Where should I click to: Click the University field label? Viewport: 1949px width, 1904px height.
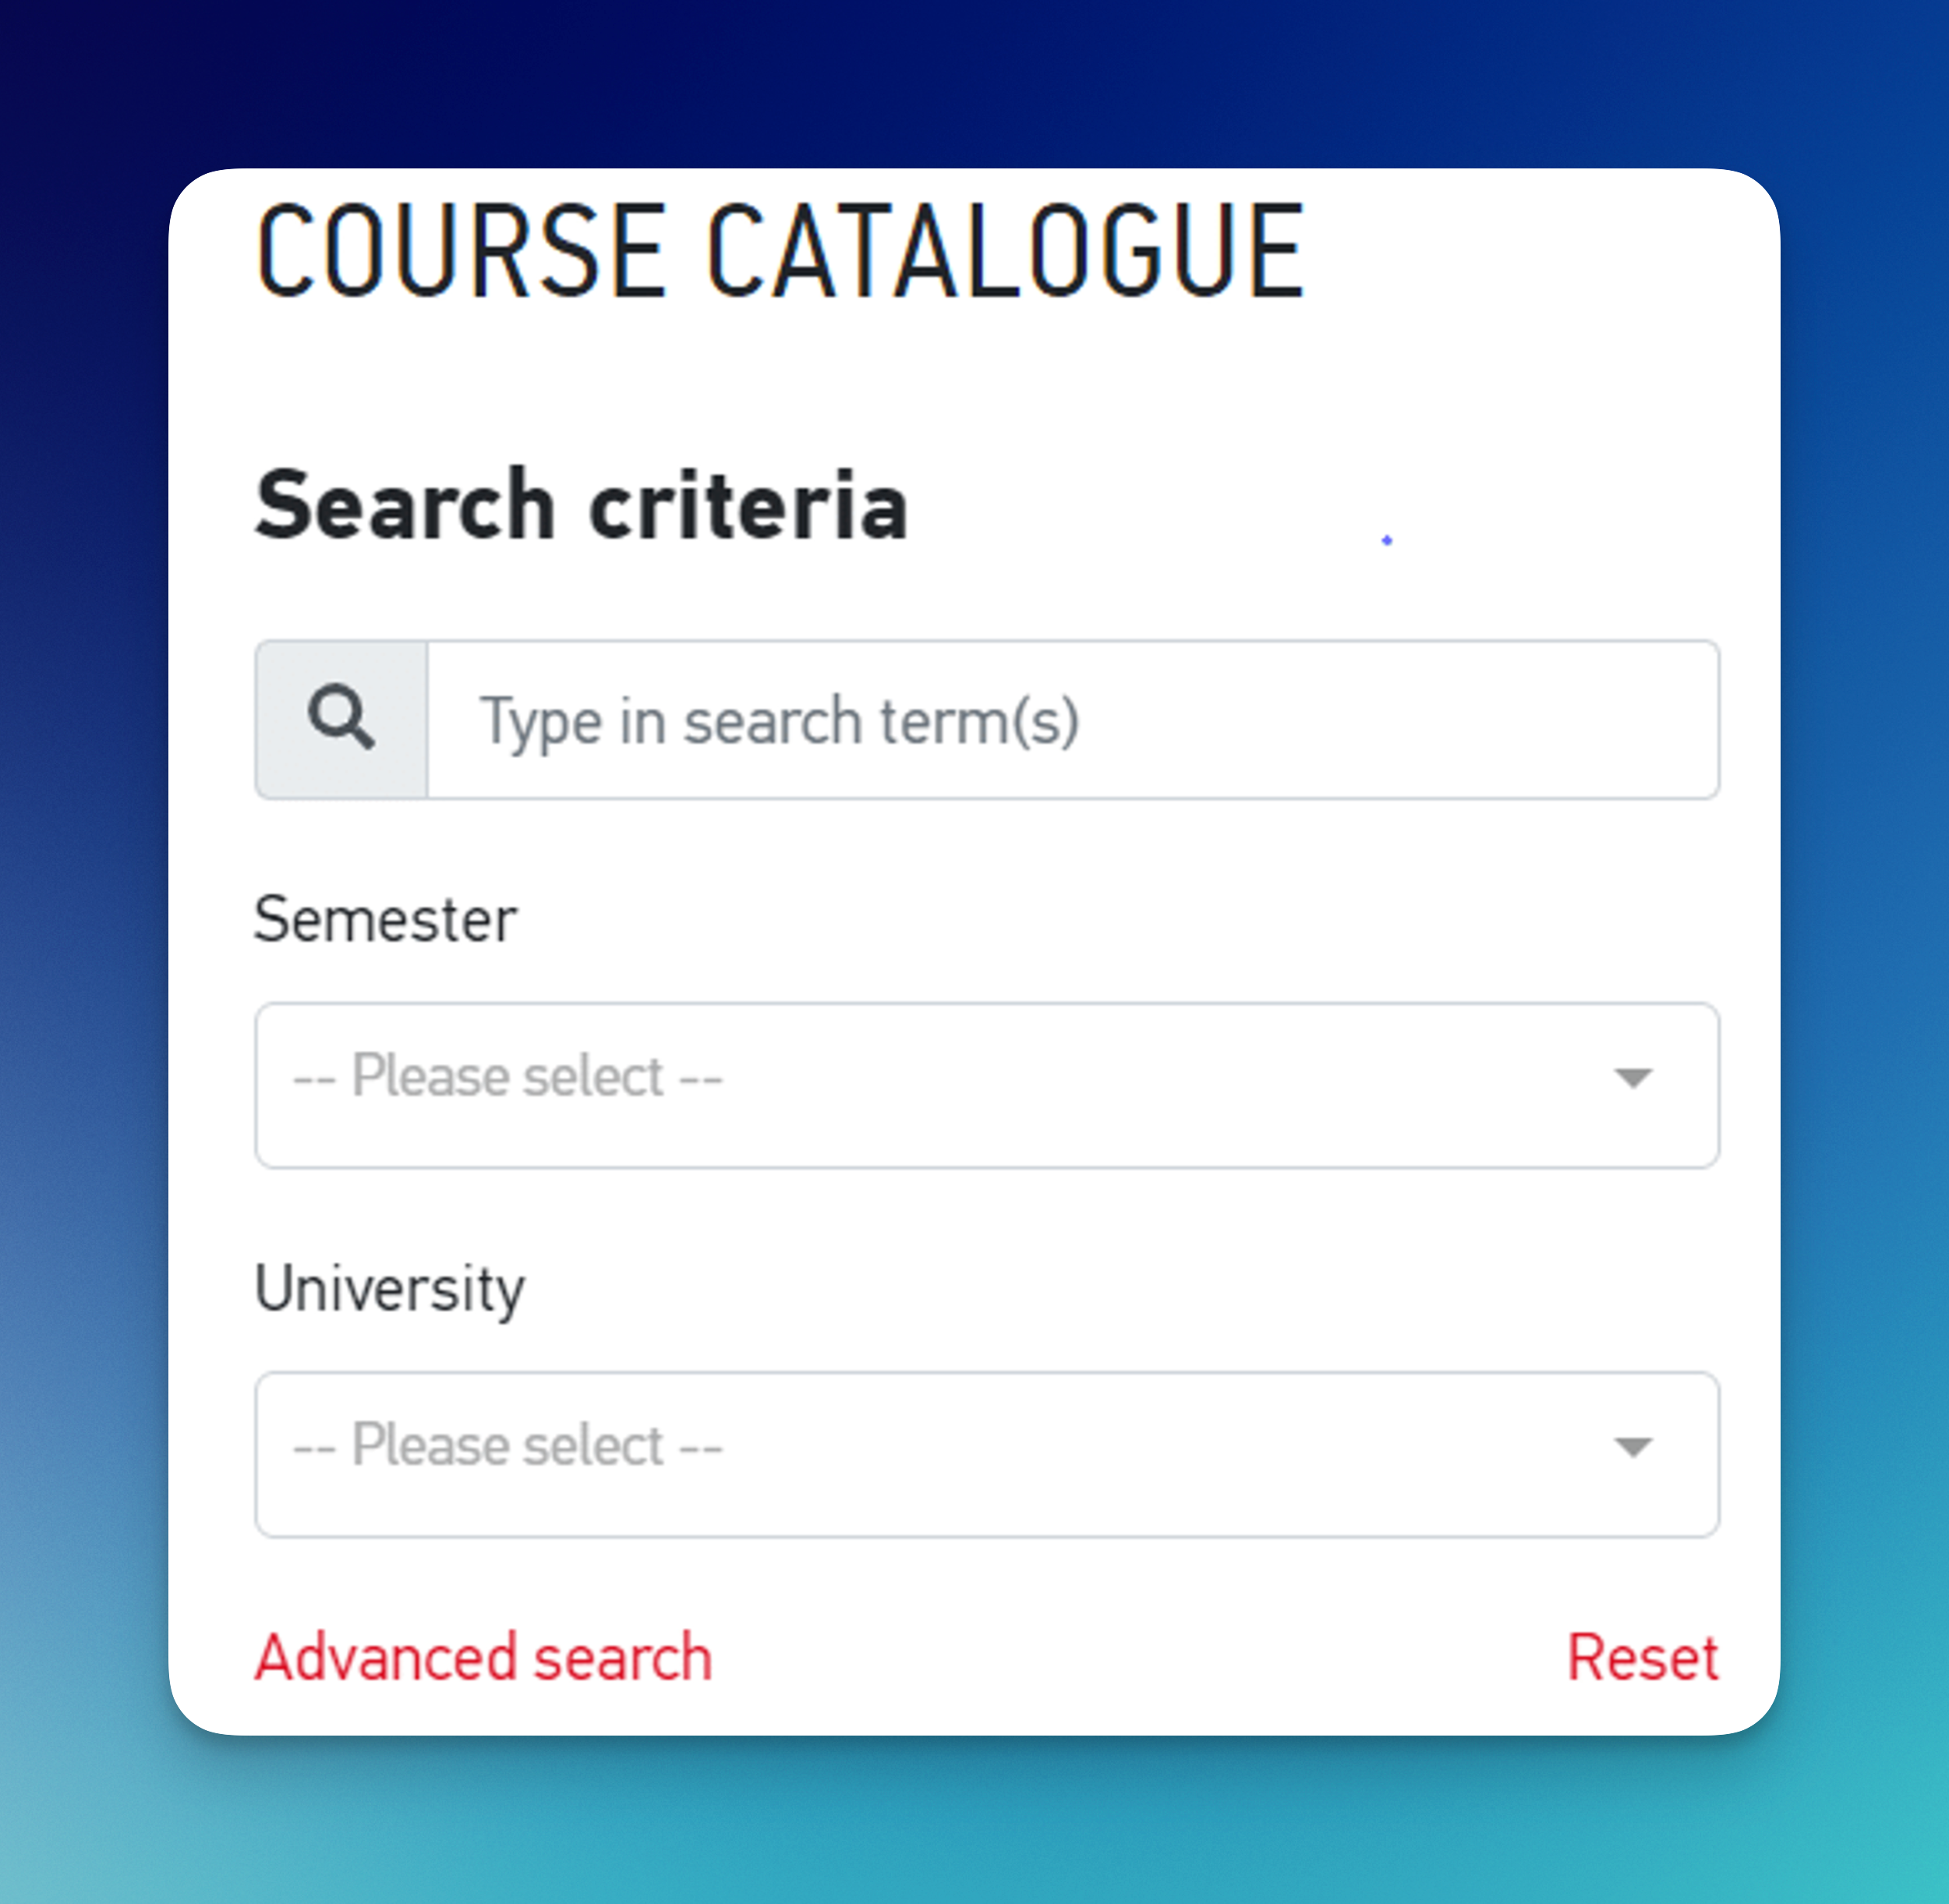click(389, 1290)
